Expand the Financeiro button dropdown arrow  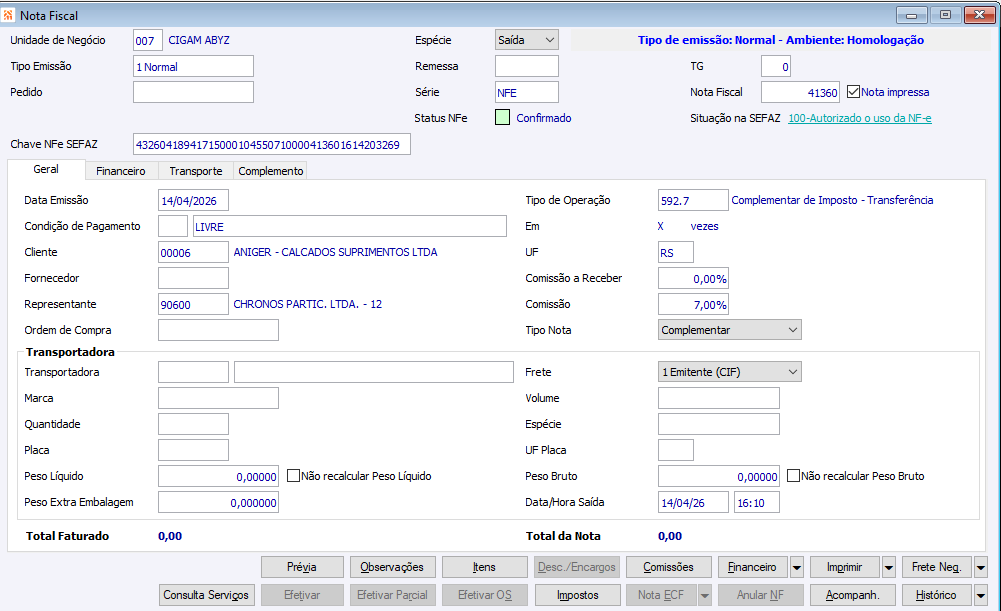797,567
